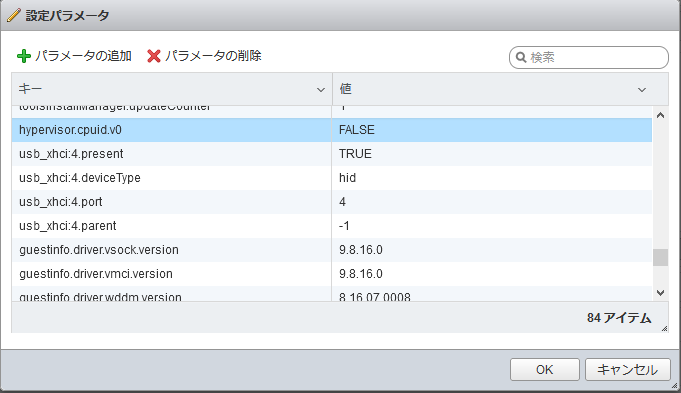This screenshot has width=681, height=393.
Task: Select guestinfo.driver.wddm.version key
Action: point(100,297)
